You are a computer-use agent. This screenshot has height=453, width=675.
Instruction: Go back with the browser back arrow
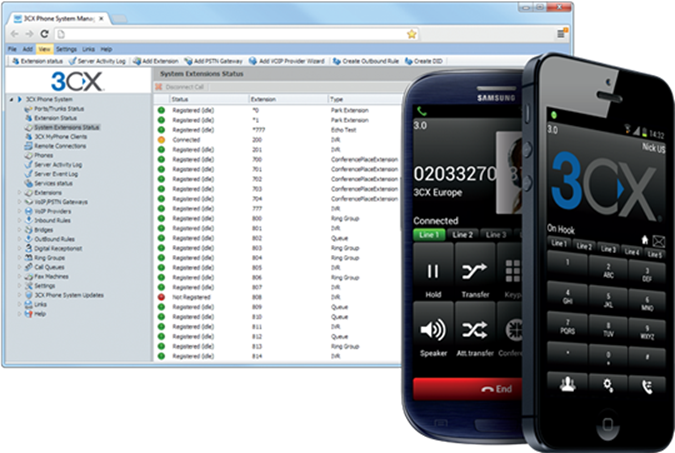coord(15,34)
